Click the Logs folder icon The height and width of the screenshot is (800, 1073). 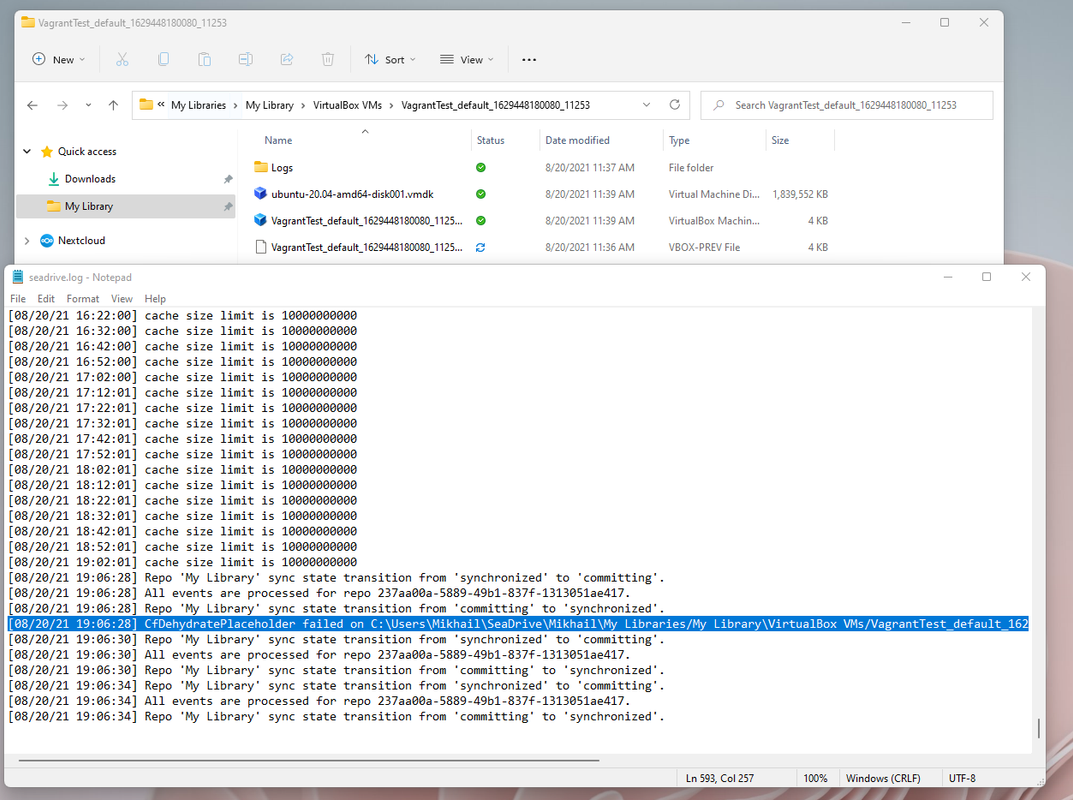pos(261,167)
